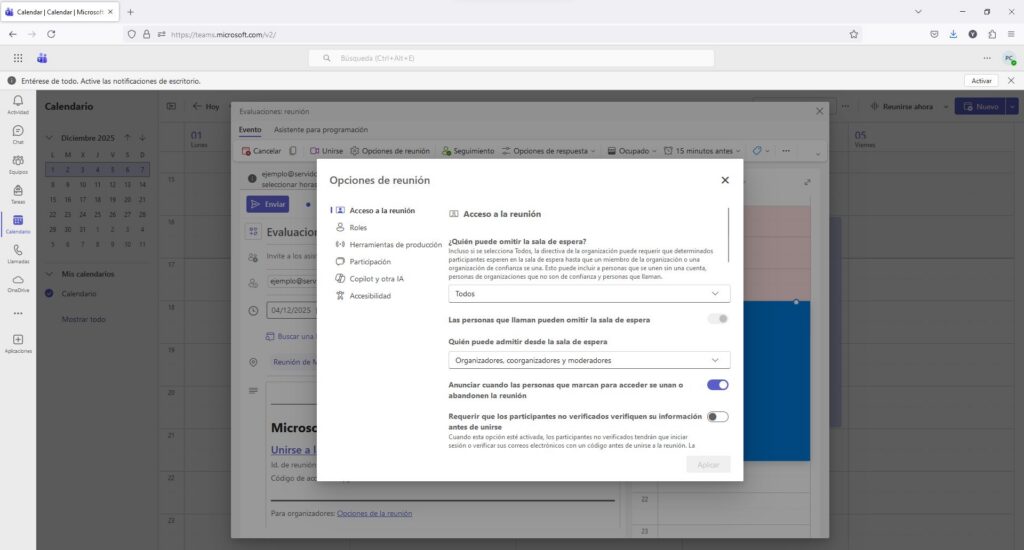Open Tareas in the Teams sidebar
The image size is (1024, 550).
point(18,194)
